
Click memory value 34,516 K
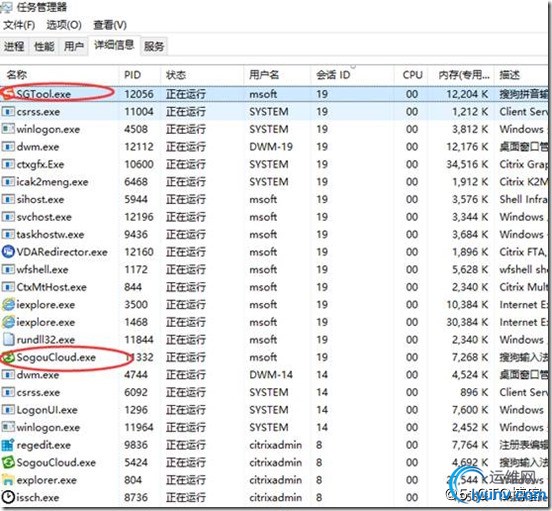[x=467, y=164]
